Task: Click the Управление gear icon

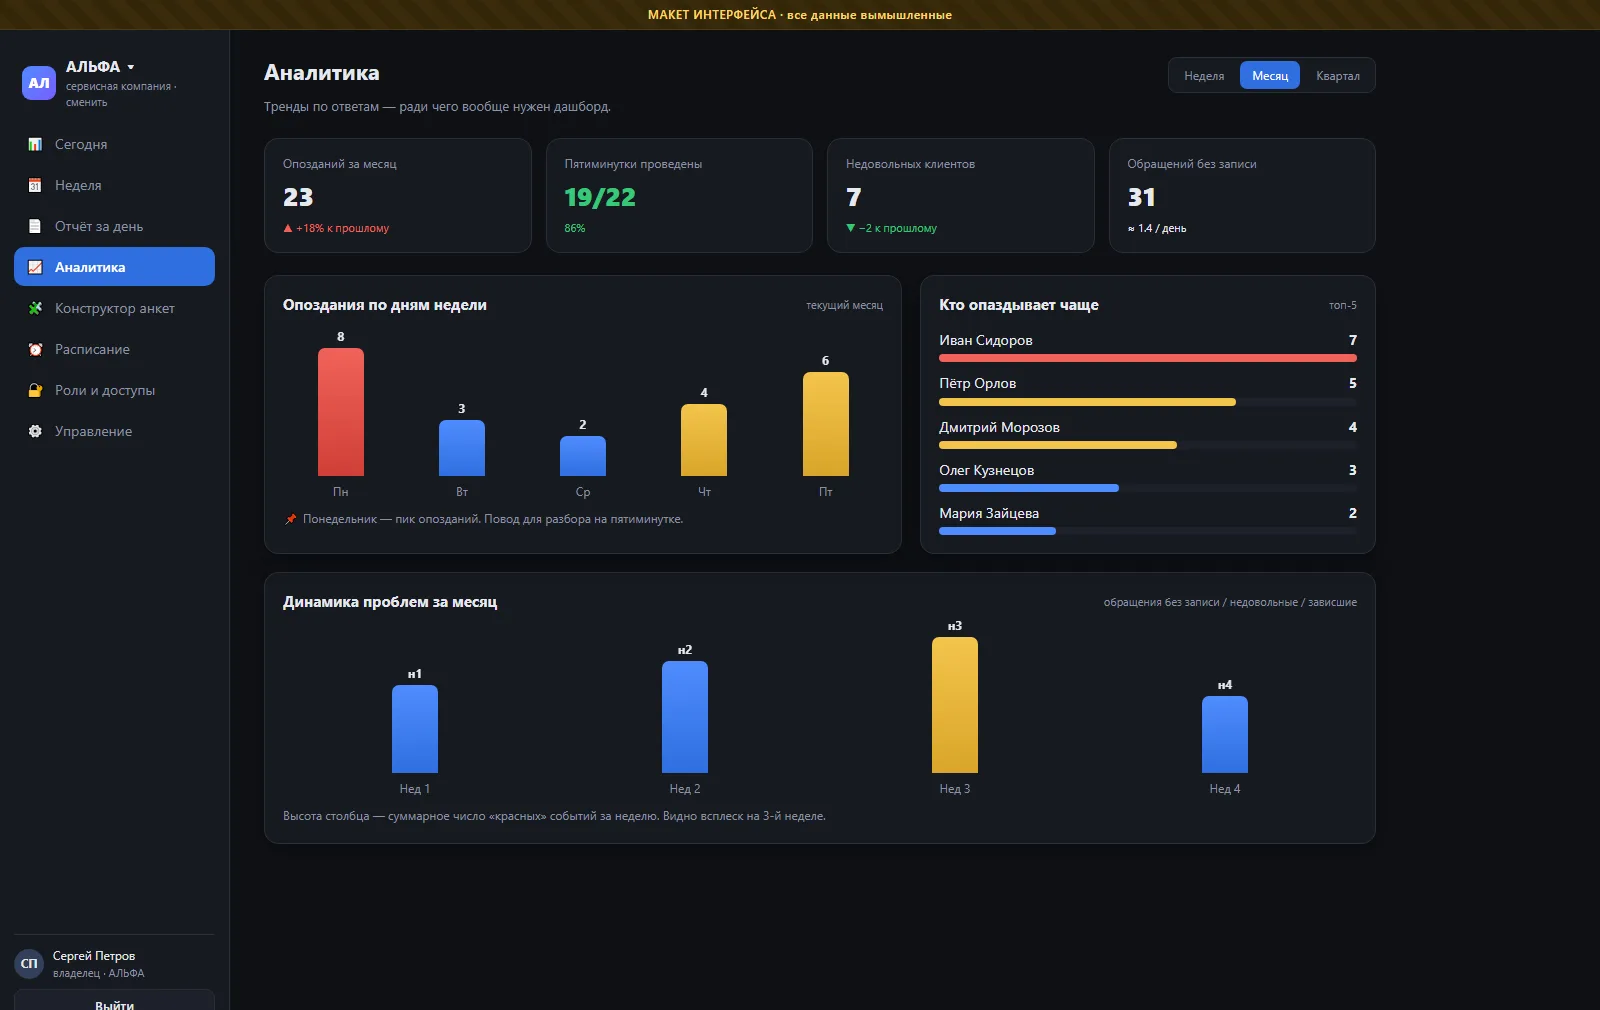Action: [35, 431]
